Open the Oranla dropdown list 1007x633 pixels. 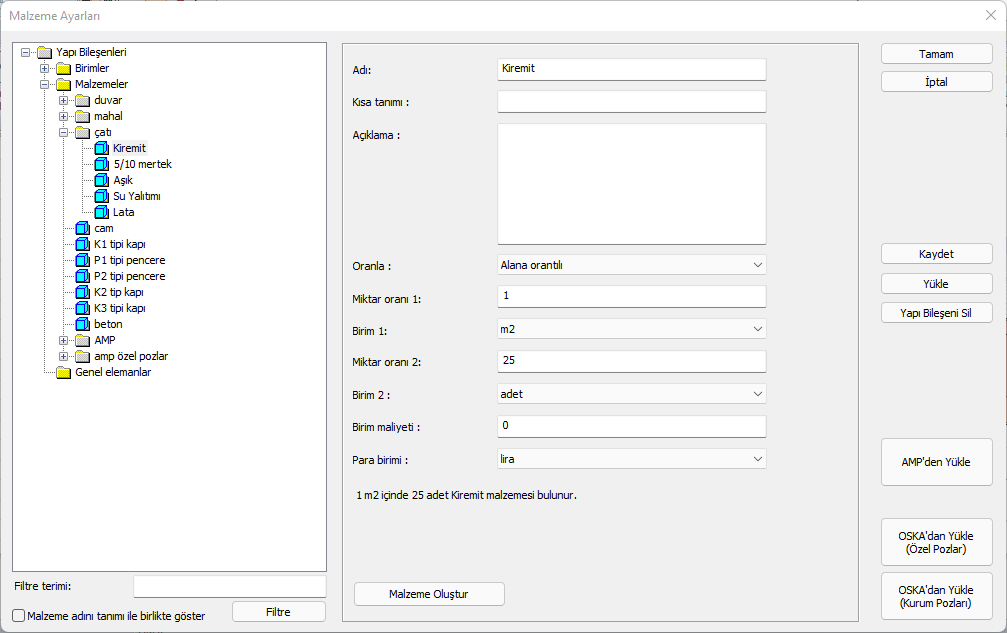point(631,265)
